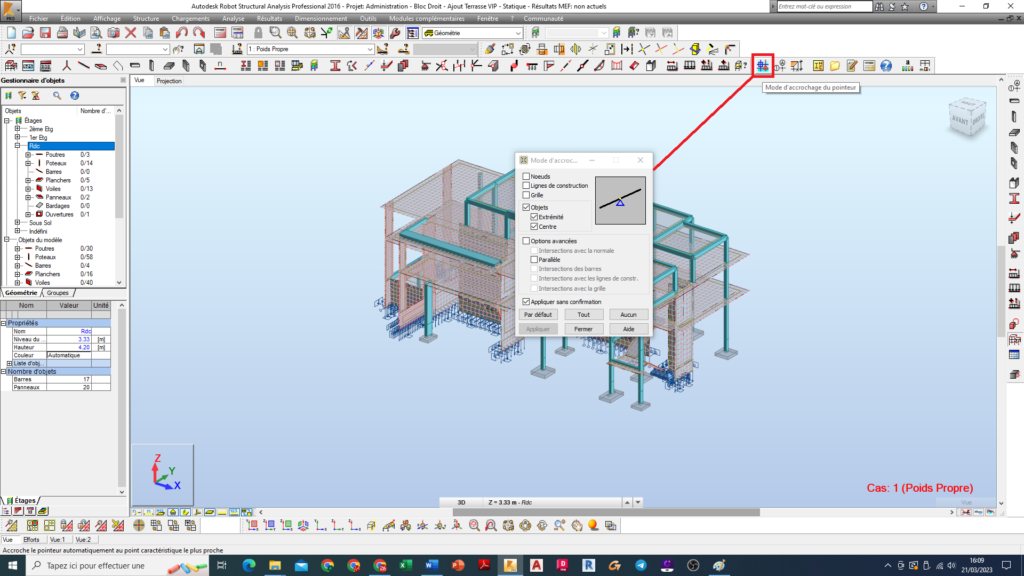Image resolution: width=1024 pixels, height=576 pixels.
Task: Click the Save project icon
Action: (x=45, y=33)
